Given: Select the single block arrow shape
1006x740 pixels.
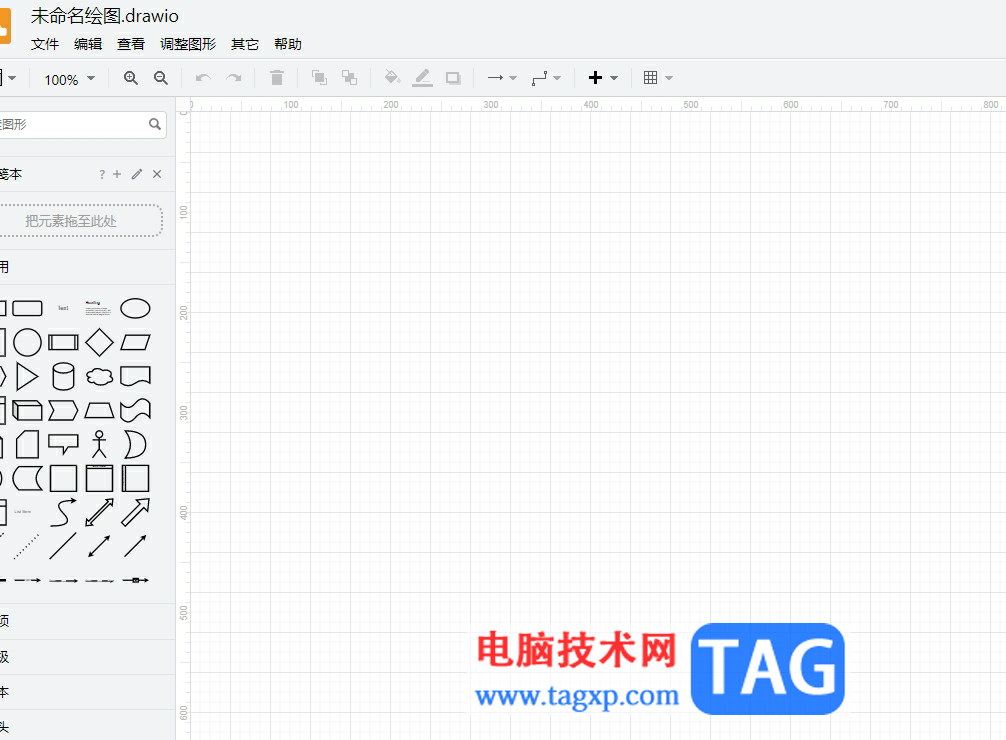Looking at the screenshot, I should (x=135, y=512).
